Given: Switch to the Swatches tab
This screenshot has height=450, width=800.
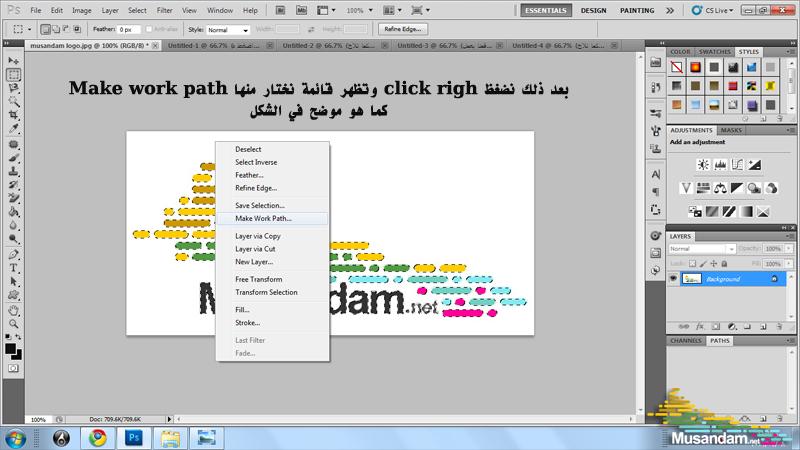Looking at the screenshot, I should pyautogui.click(x=714, y=52).
